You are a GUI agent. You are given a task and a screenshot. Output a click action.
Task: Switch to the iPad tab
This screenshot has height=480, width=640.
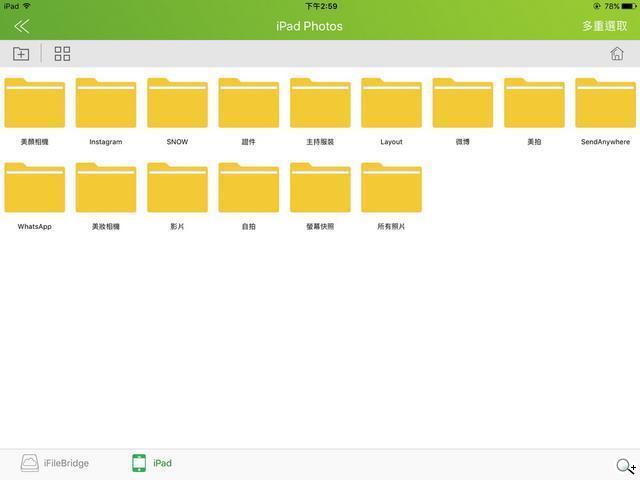152,463
